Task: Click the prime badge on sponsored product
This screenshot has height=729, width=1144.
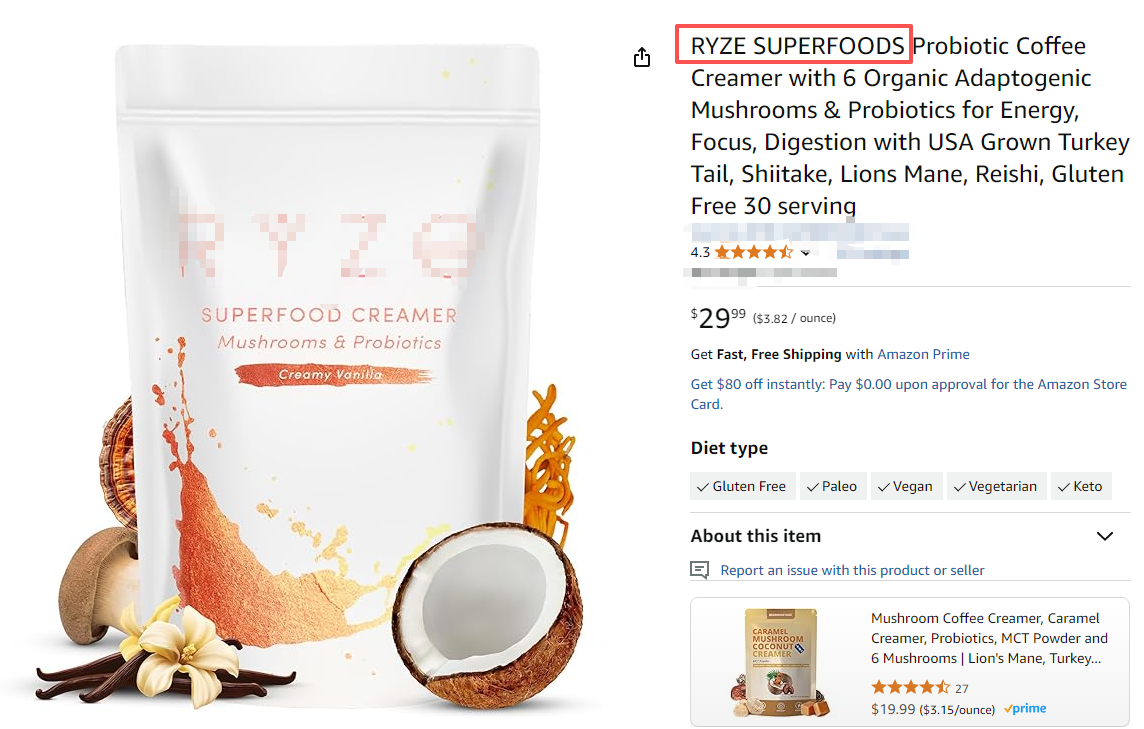Action: click(x=1025, y=708)
